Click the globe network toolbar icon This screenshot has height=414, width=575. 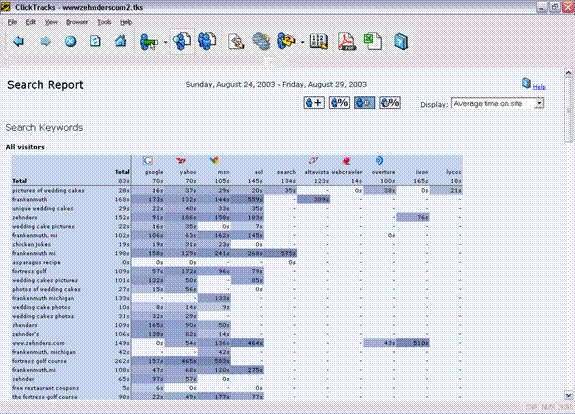tap(261, 41)
